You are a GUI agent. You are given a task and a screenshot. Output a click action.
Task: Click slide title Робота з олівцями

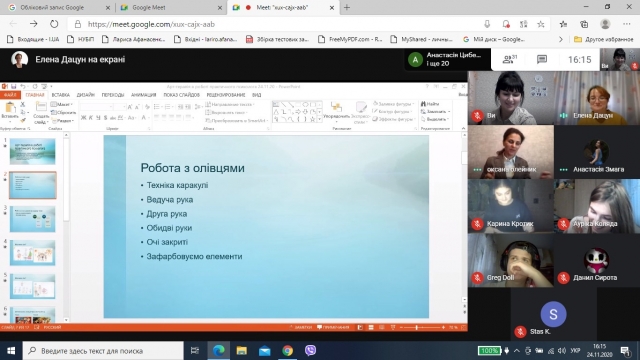tap(192, 168)
